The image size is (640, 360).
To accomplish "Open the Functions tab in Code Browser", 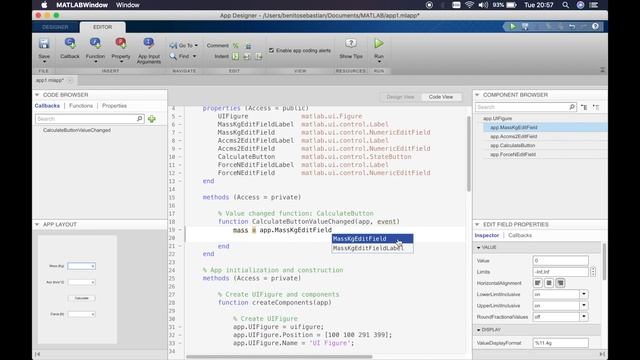I will point(81,106).
